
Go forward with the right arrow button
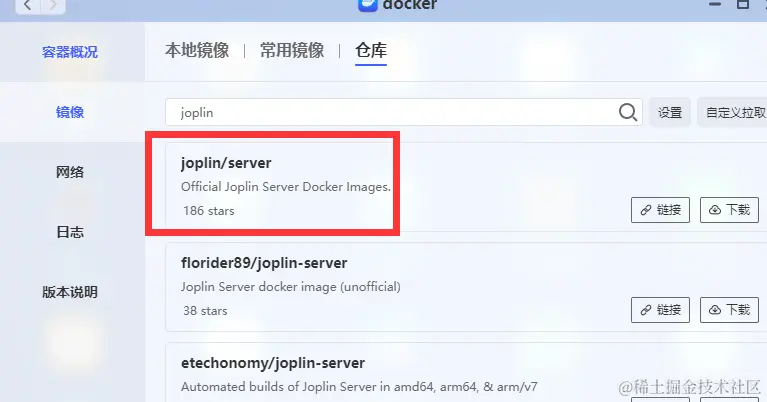[x=53, y=5]
